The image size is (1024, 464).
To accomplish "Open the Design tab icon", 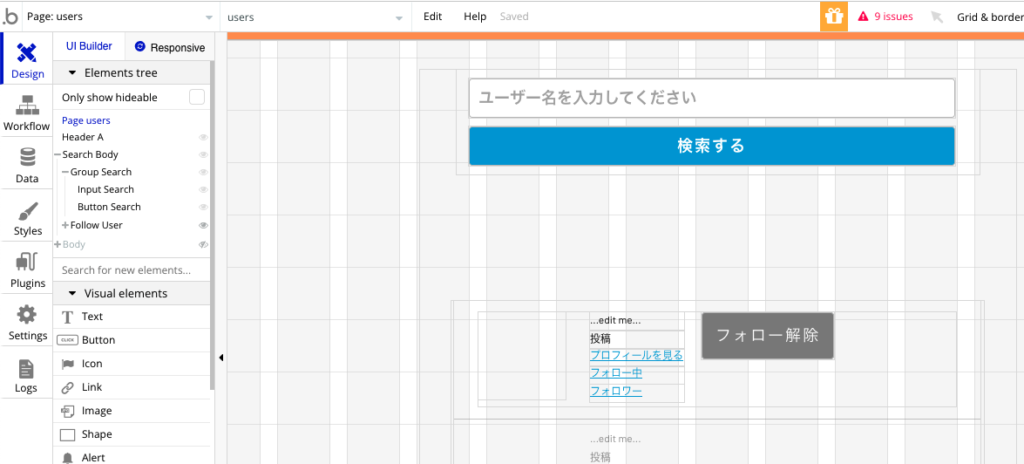I will click(27, 52).
